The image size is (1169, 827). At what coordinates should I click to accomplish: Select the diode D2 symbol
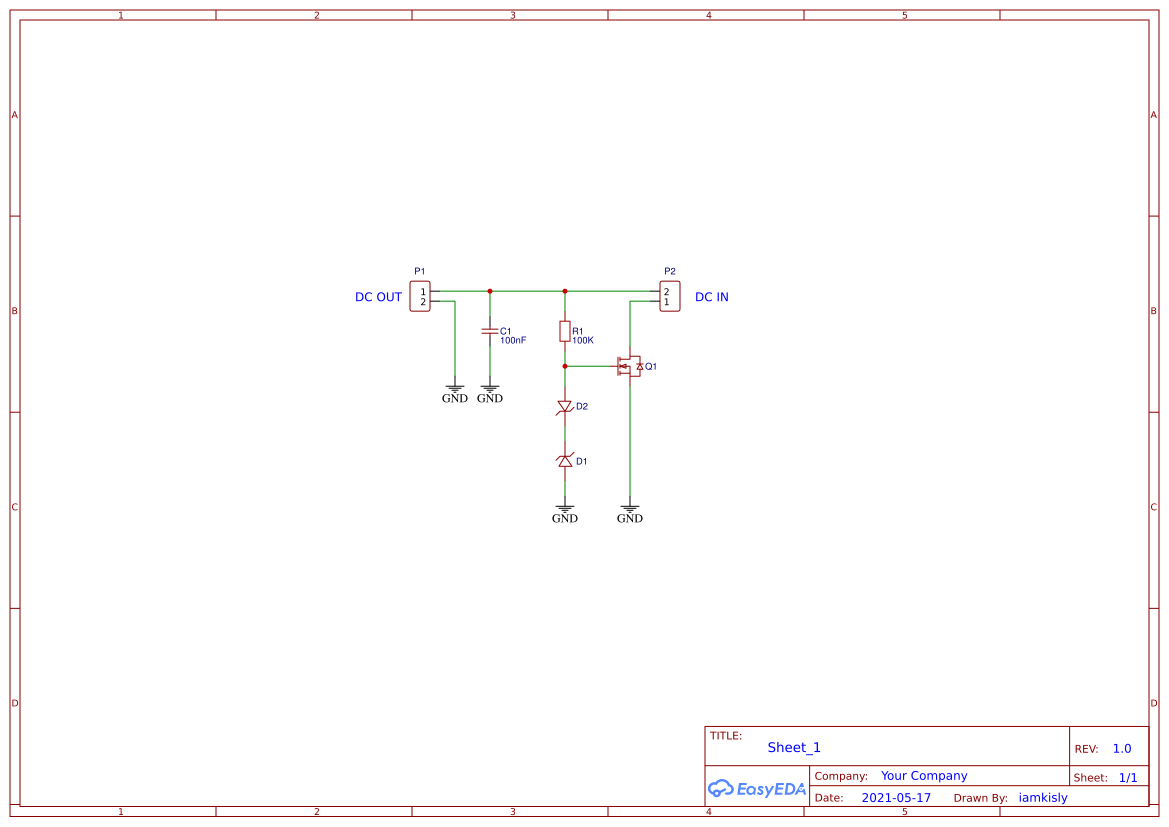565,406
